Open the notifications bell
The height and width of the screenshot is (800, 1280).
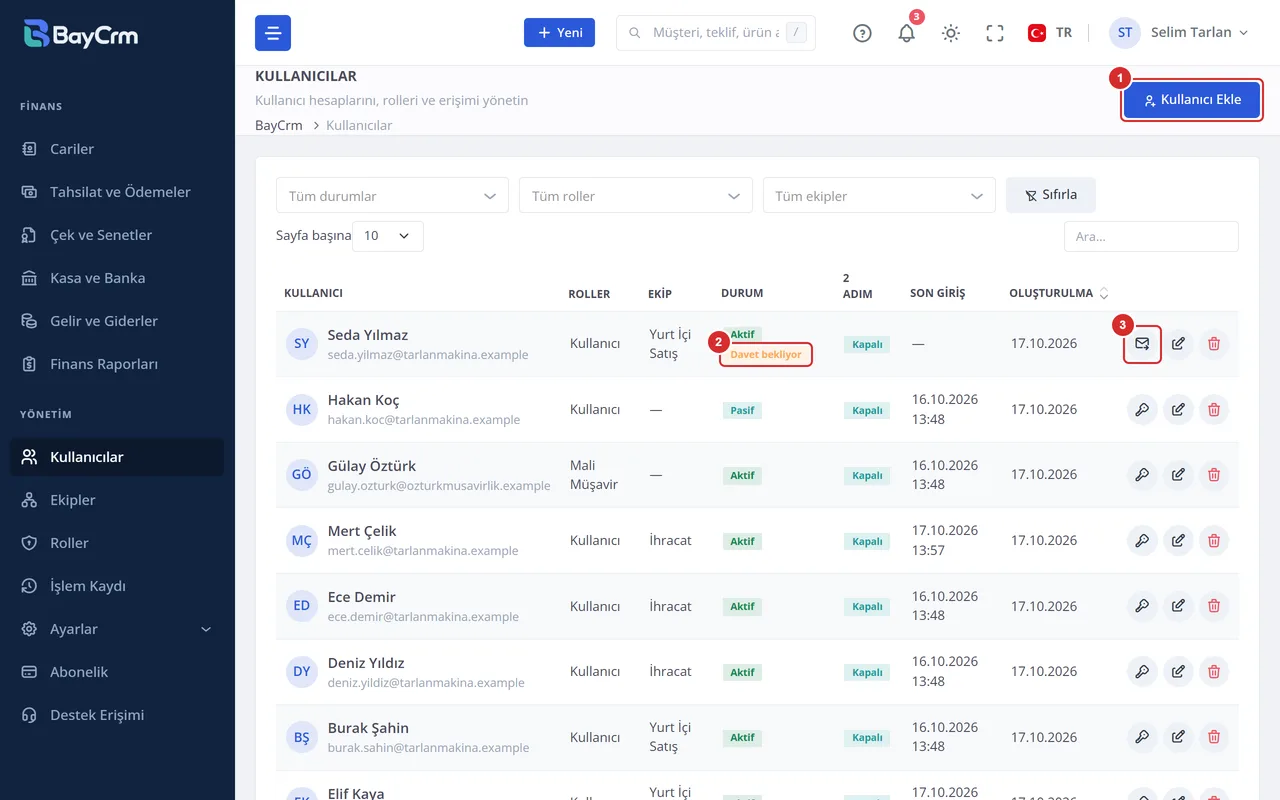[907, 33]
